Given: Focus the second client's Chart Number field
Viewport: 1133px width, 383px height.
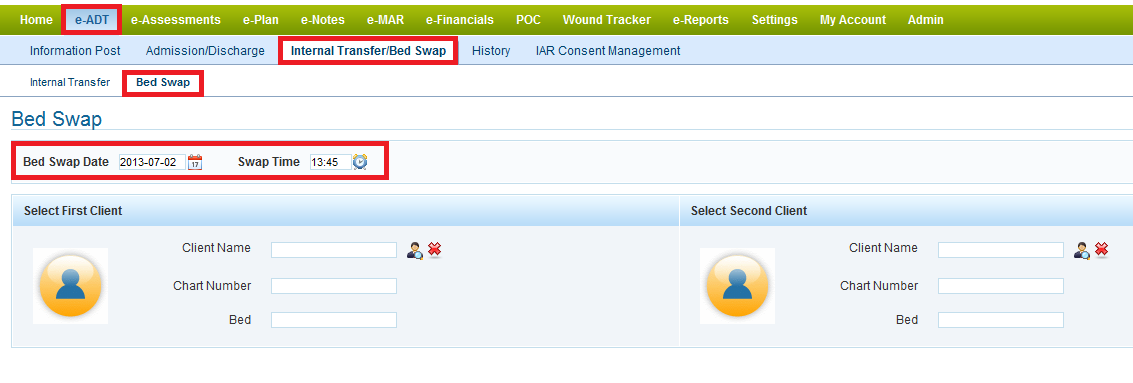Looking at the screenshot, I should coord(1001,286).
